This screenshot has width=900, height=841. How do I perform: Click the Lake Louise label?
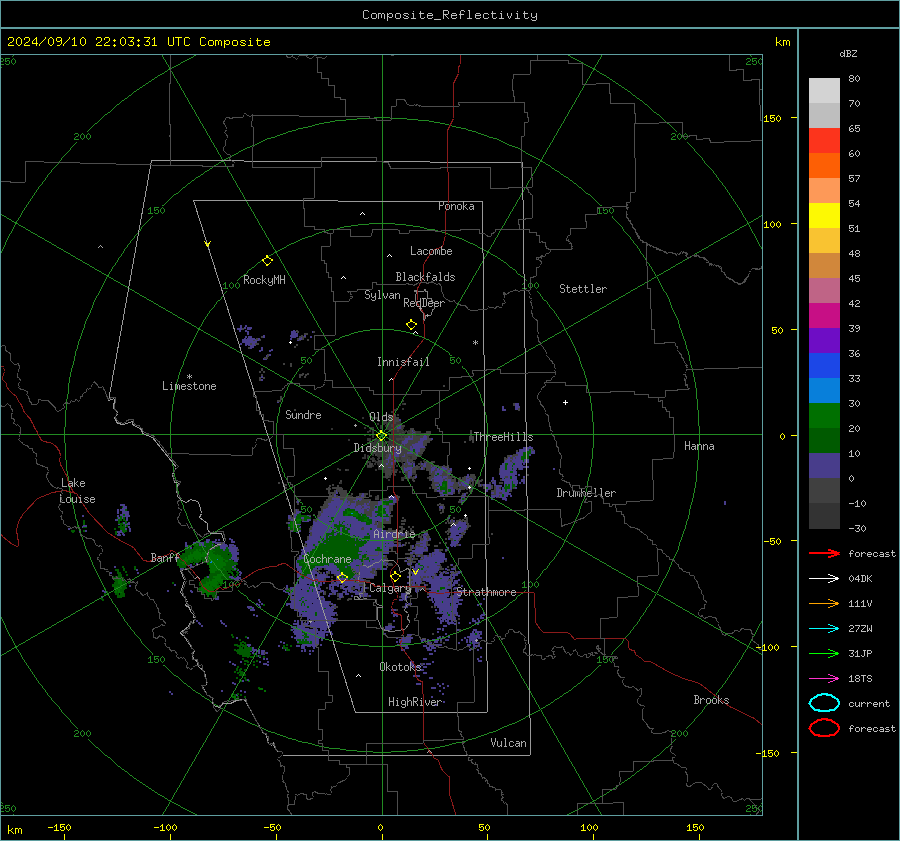78,491
